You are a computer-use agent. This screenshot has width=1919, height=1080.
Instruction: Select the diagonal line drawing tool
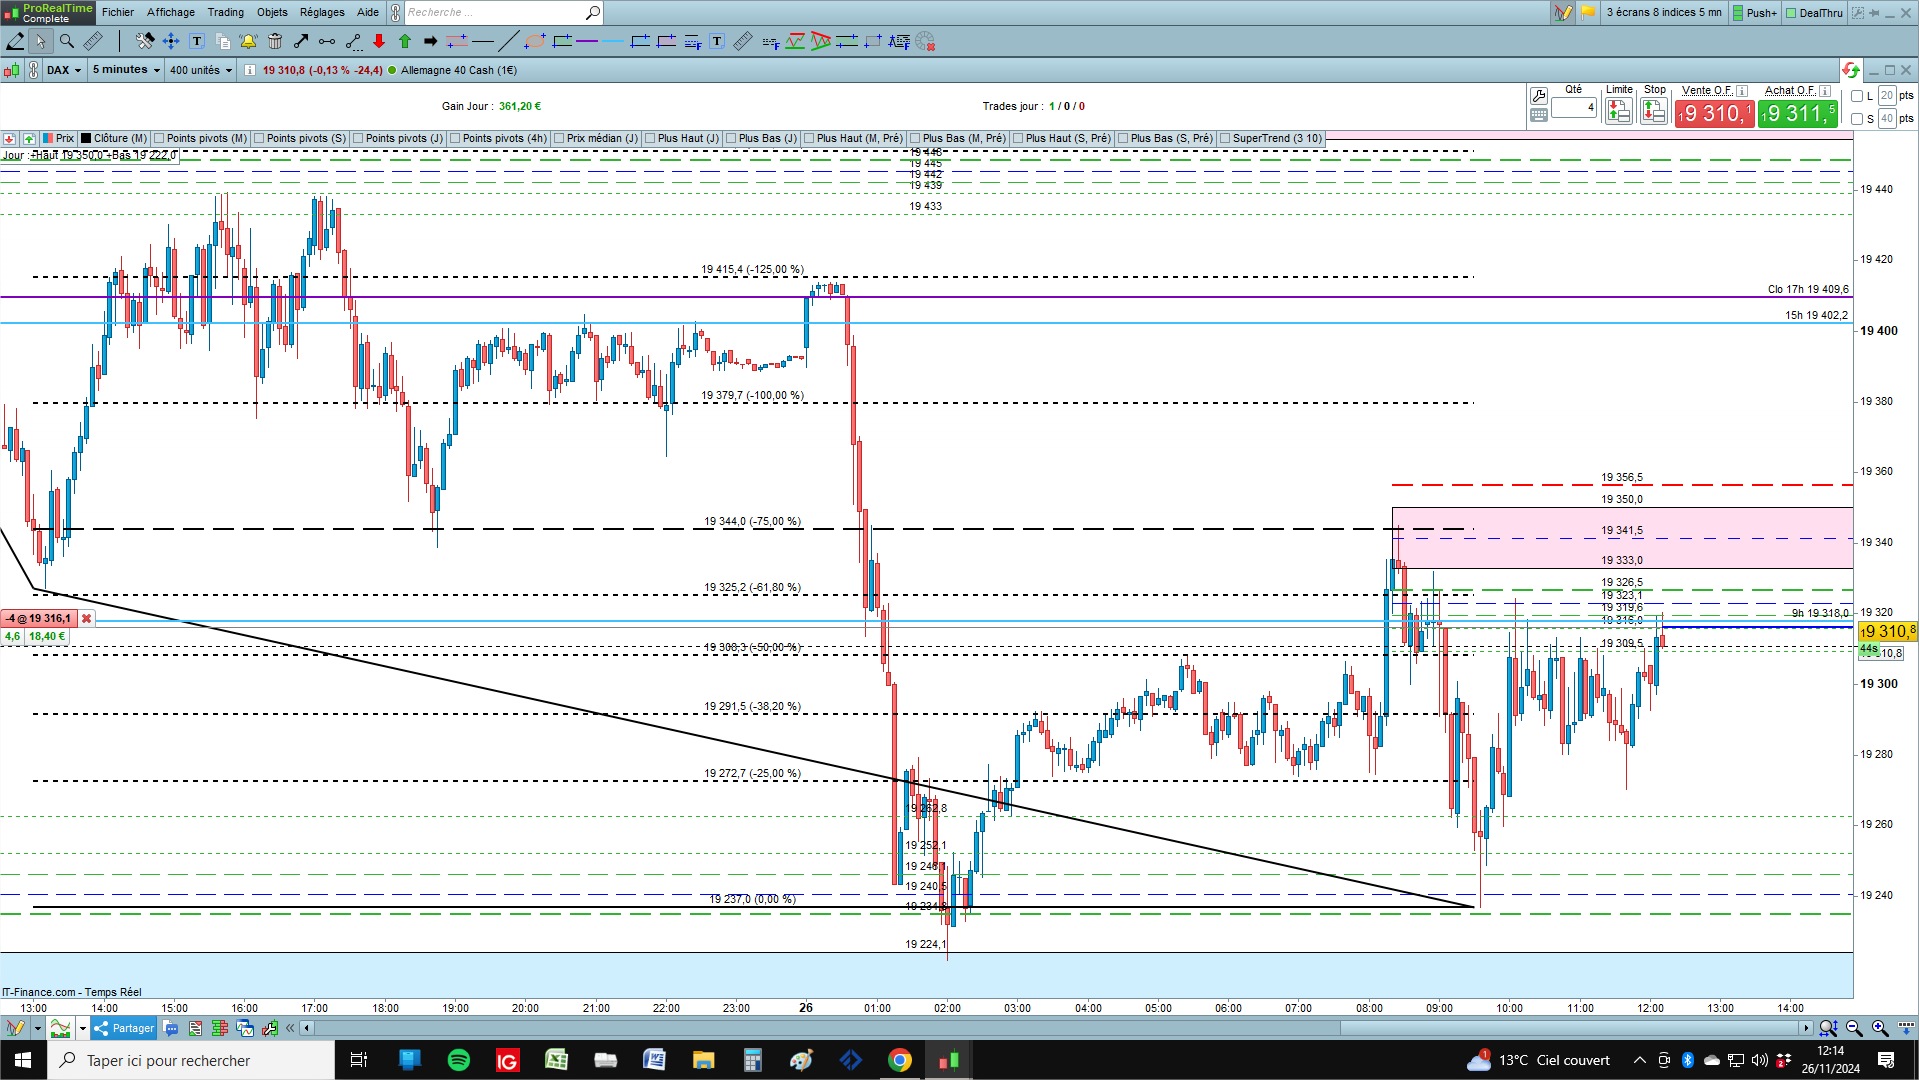click(508, 41)
